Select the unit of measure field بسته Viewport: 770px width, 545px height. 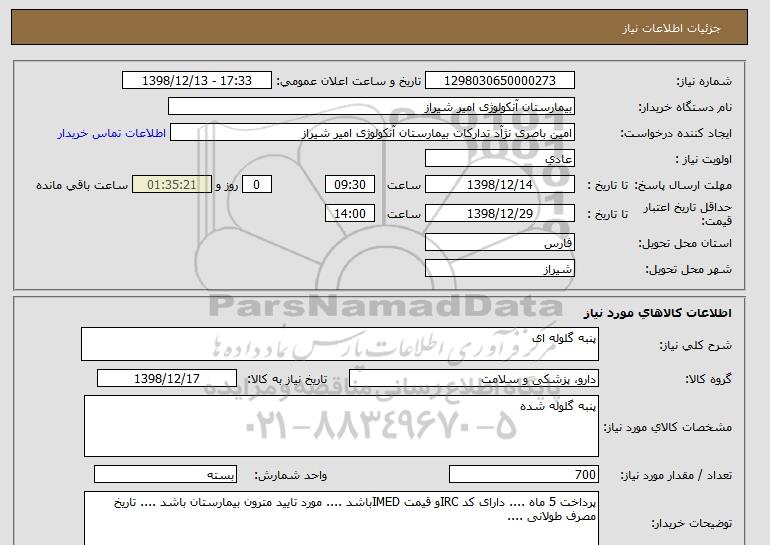165,474
